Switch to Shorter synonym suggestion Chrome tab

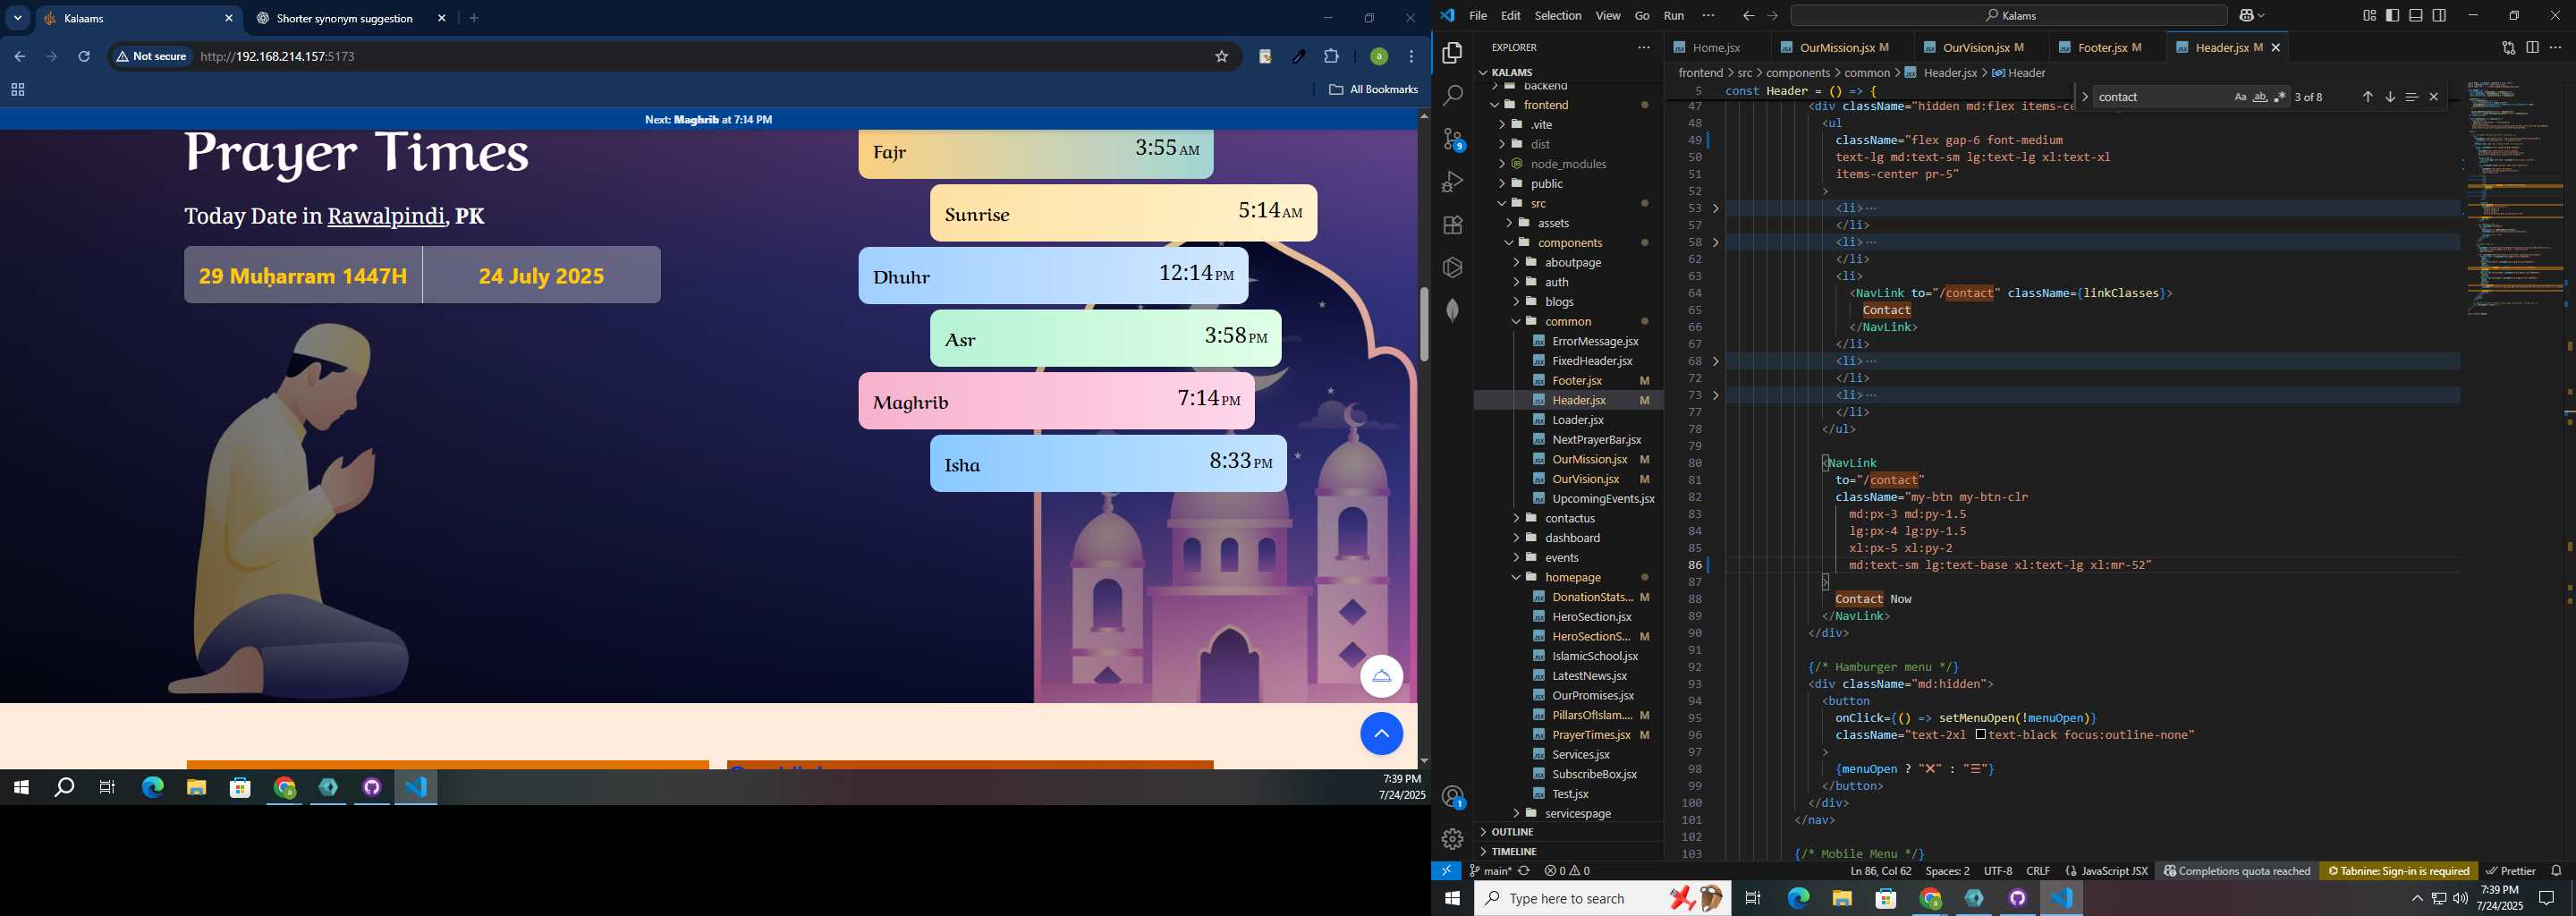click(x=345, y=18)
